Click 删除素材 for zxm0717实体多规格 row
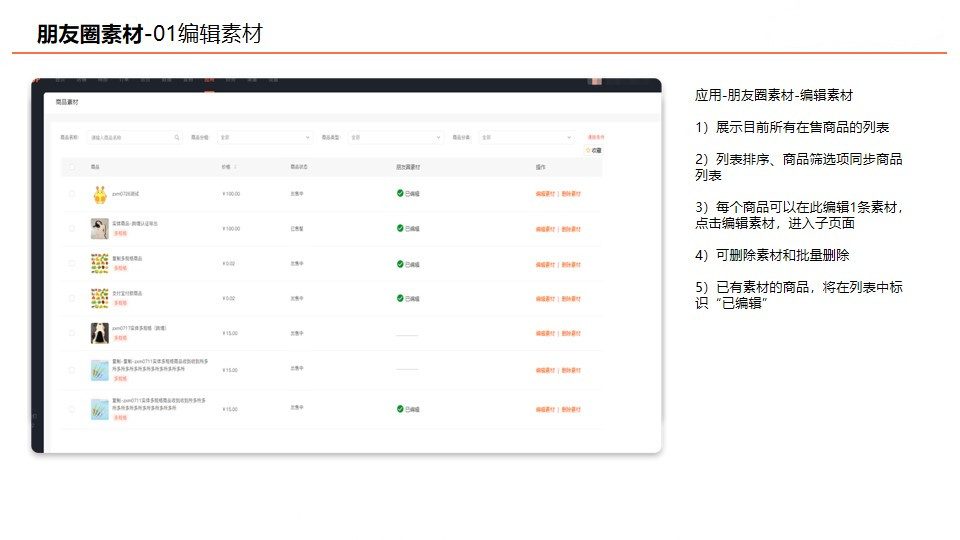This screenshot has width=960, height=540. tap(571, 334)
